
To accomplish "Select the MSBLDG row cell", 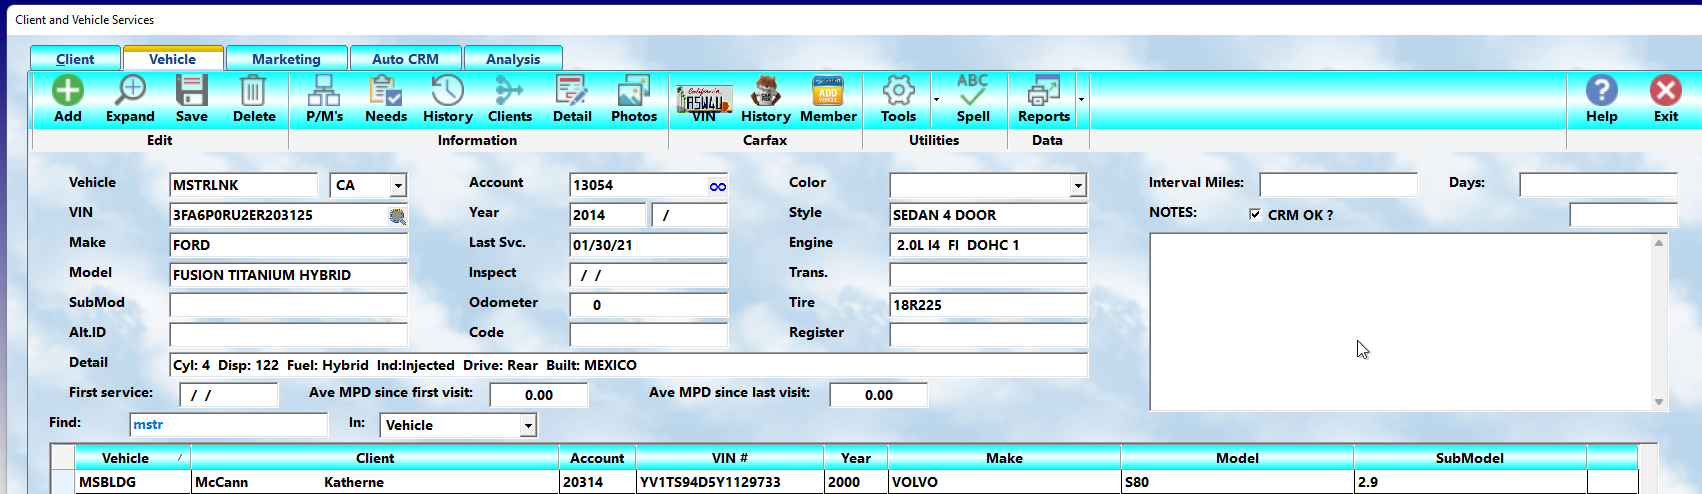I will coord(133,482).
